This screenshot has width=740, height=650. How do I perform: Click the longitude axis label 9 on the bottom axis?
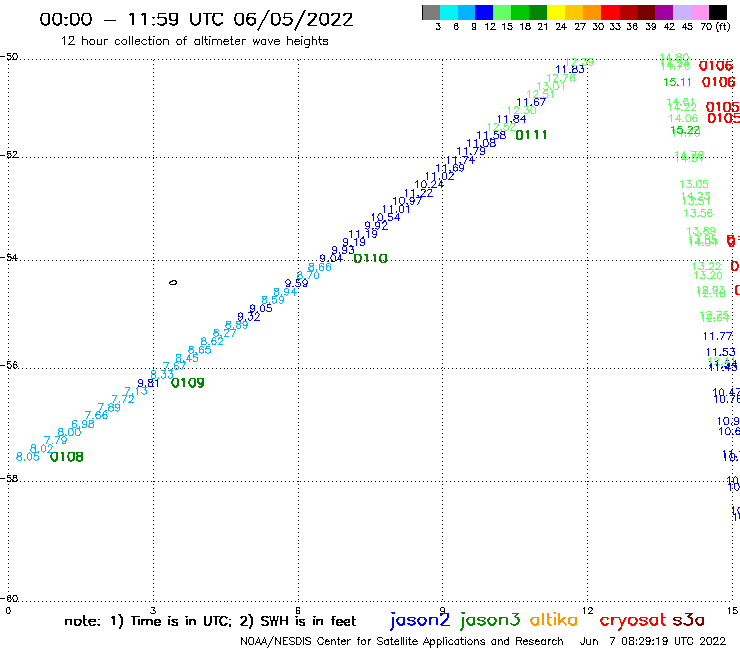tap(442, 610)
